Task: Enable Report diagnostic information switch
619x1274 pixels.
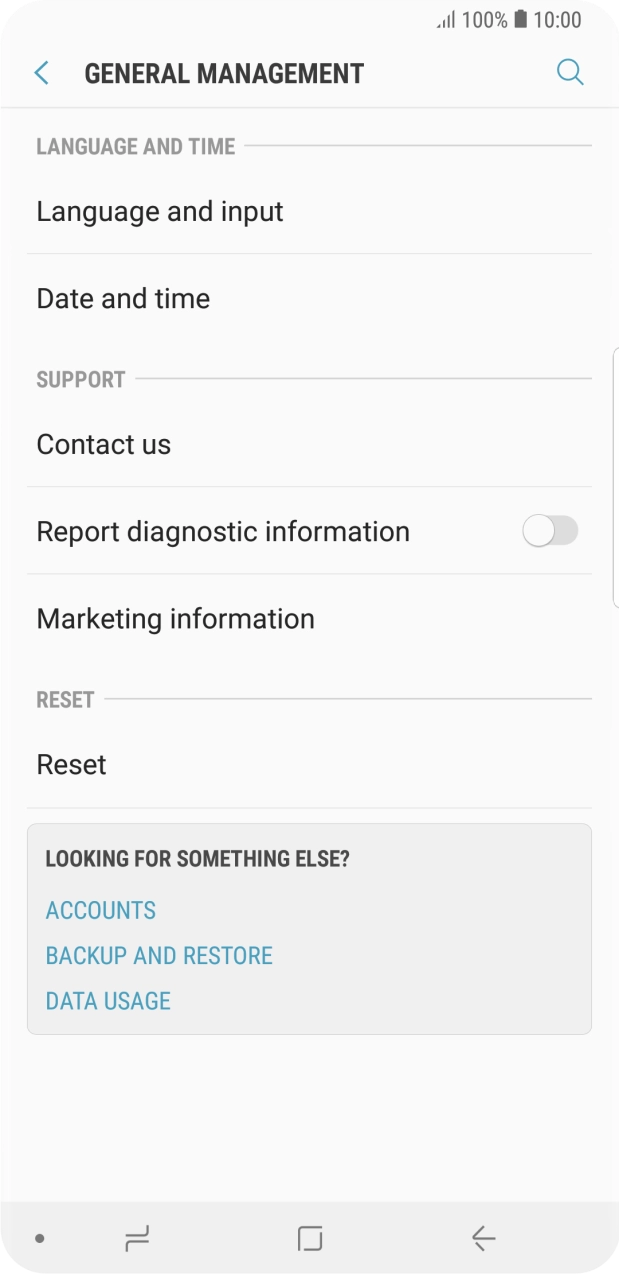Action: pos(549,531)
